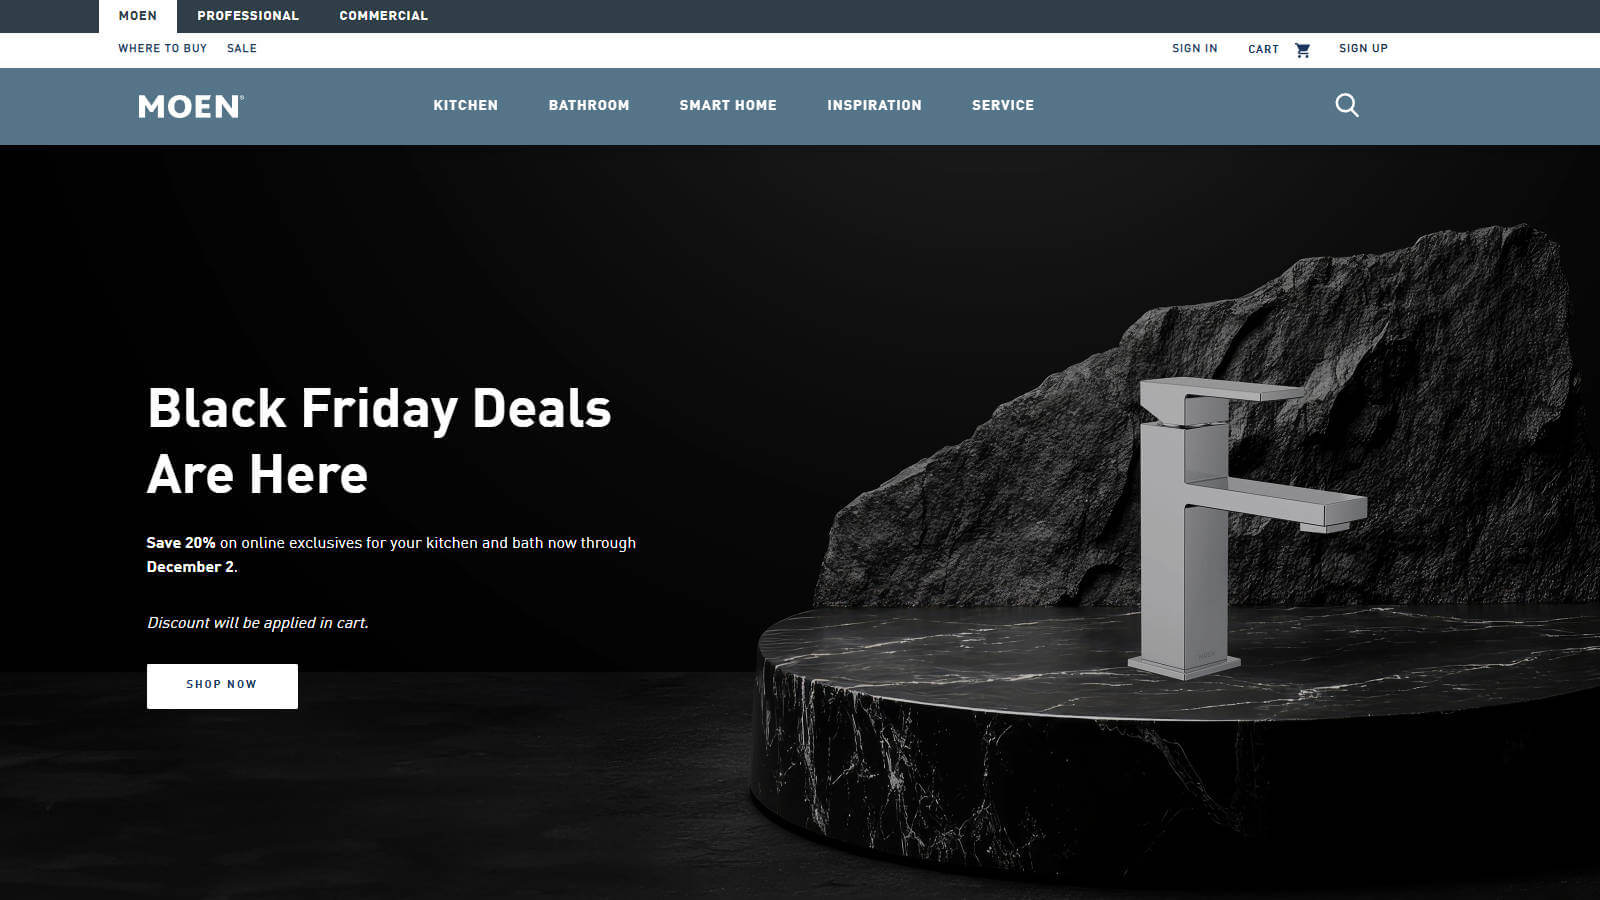
Task: Select the Moen site tab
Action: pos(138,16)
